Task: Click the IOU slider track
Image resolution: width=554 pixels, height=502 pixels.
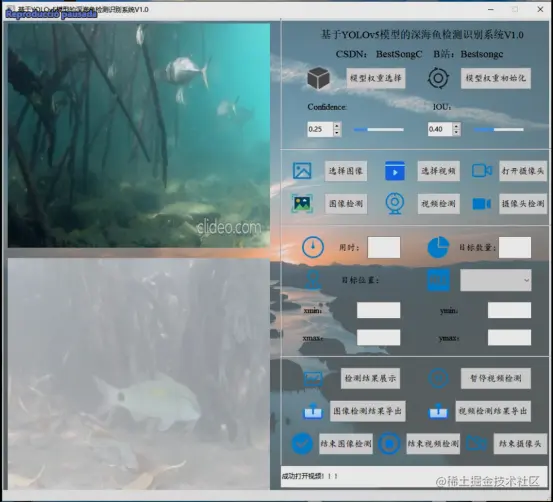Action: (x=498, y=130)
